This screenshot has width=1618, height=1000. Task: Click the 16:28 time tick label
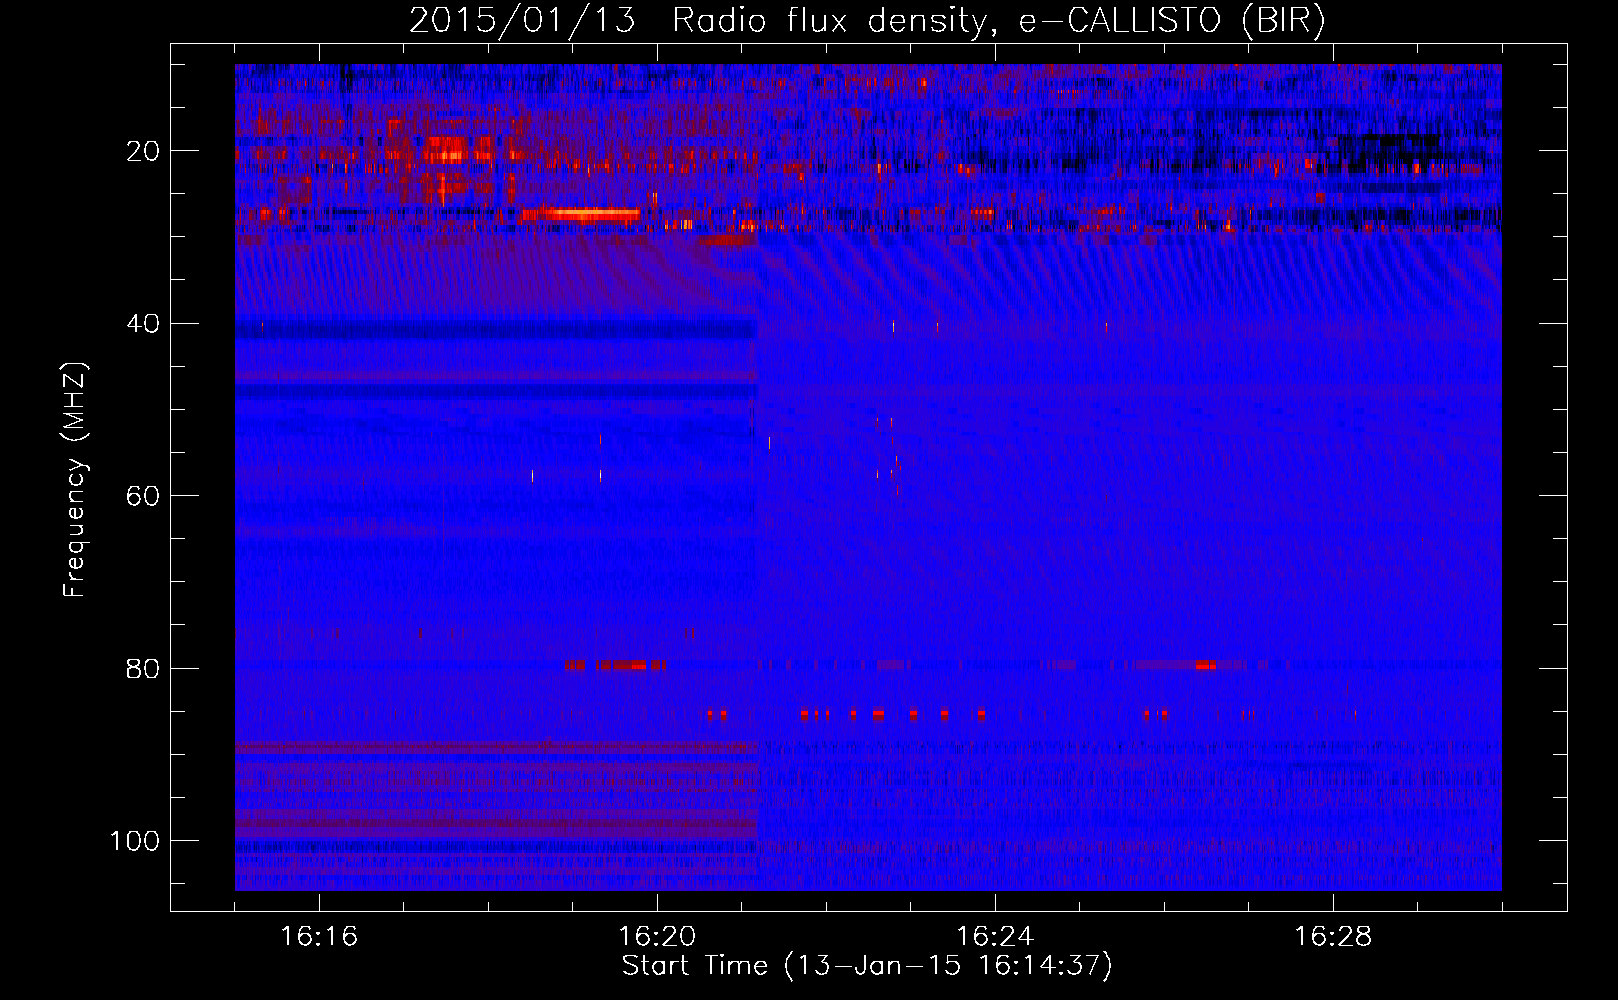1333,936
